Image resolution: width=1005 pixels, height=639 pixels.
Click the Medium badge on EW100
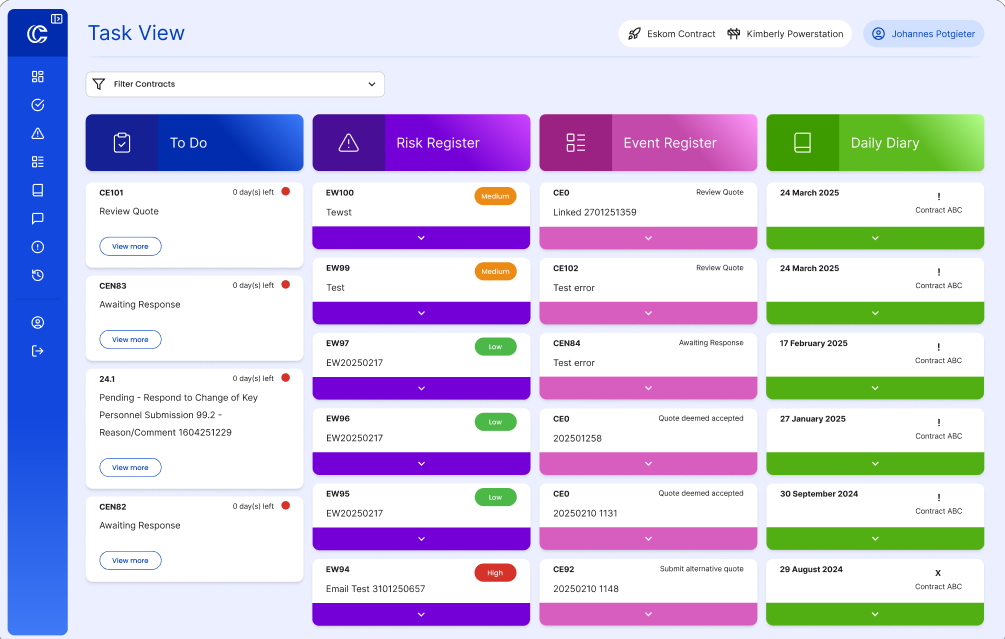tap(495, 196)
